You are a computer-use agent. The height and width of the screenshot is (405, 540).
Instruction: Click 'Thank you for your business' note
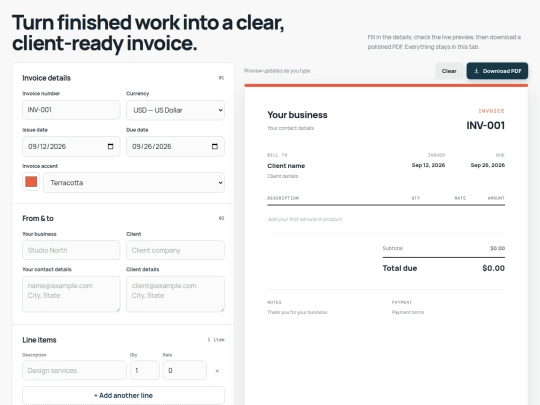pos(297,312)
